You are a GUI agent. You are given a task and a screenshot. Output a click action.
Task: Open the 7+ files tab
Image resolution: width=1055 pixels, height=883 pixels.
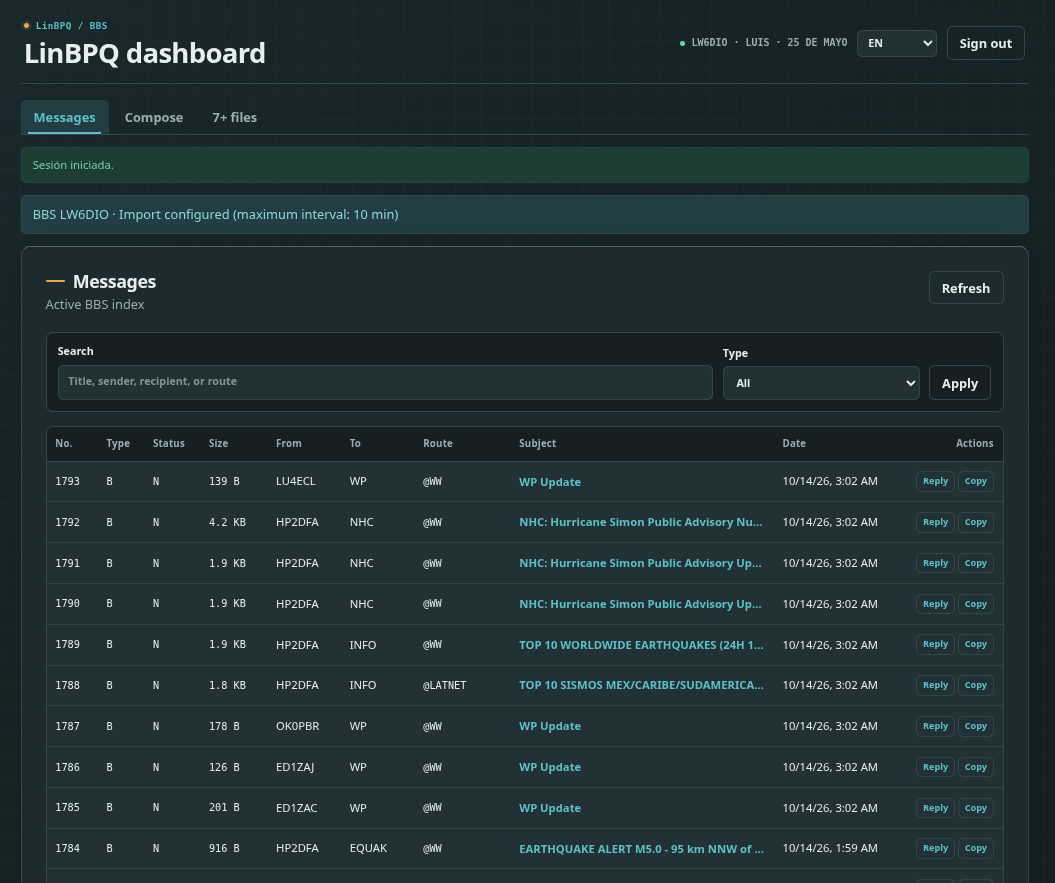coord(234,117)
